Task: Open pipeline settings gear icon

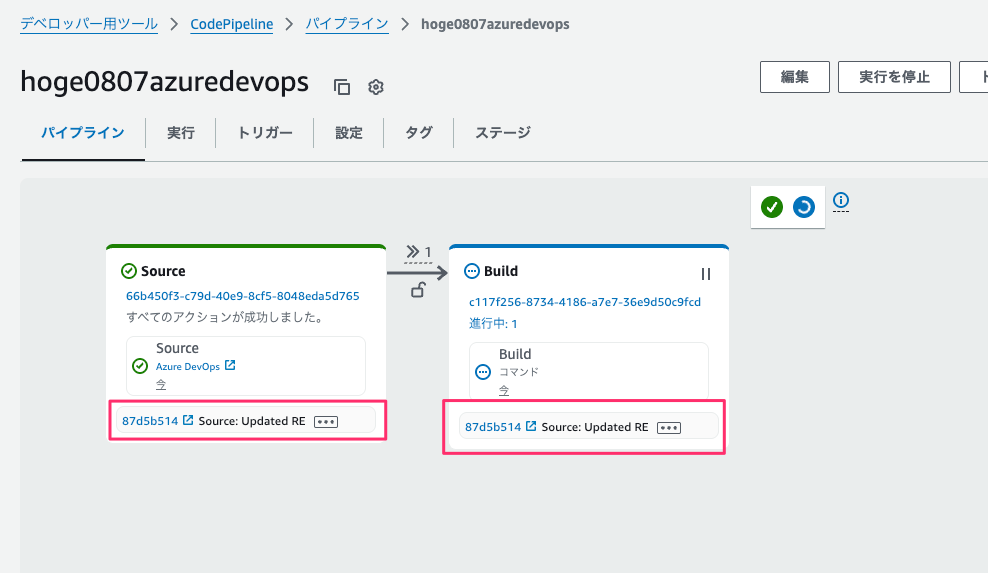Action: coord(376,87)
